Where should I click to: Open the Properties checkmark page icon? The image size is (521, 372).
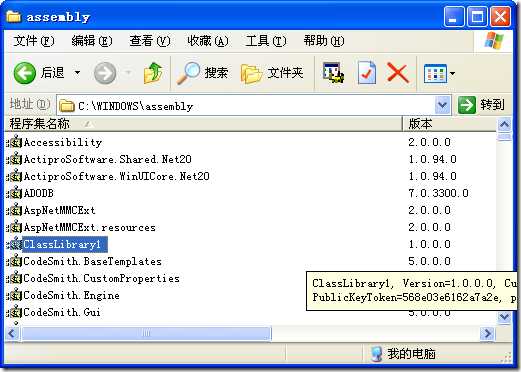367,72
